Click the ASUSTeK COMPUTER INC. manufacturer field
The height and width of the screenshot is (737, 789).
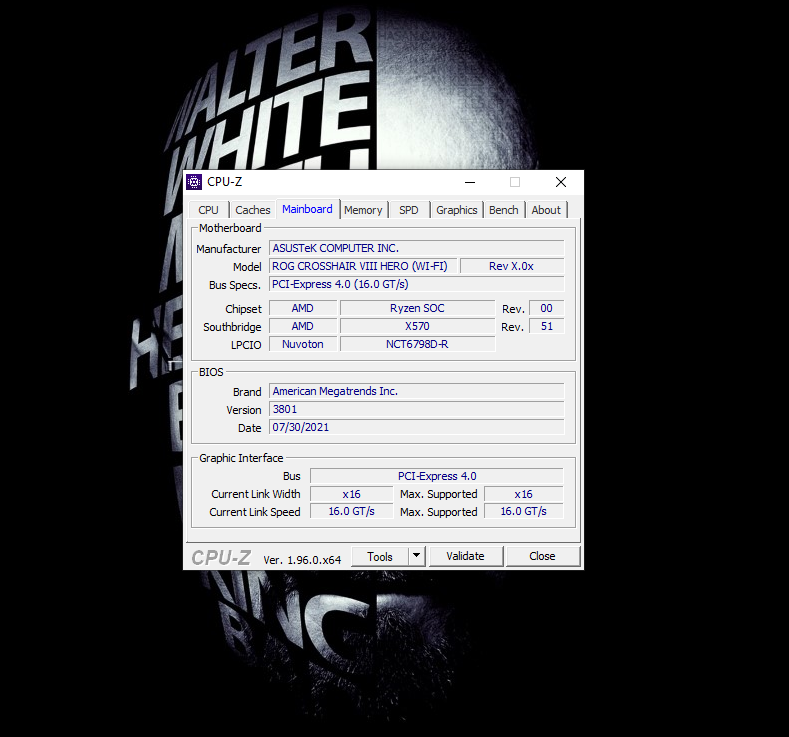(x=417, y=248)
